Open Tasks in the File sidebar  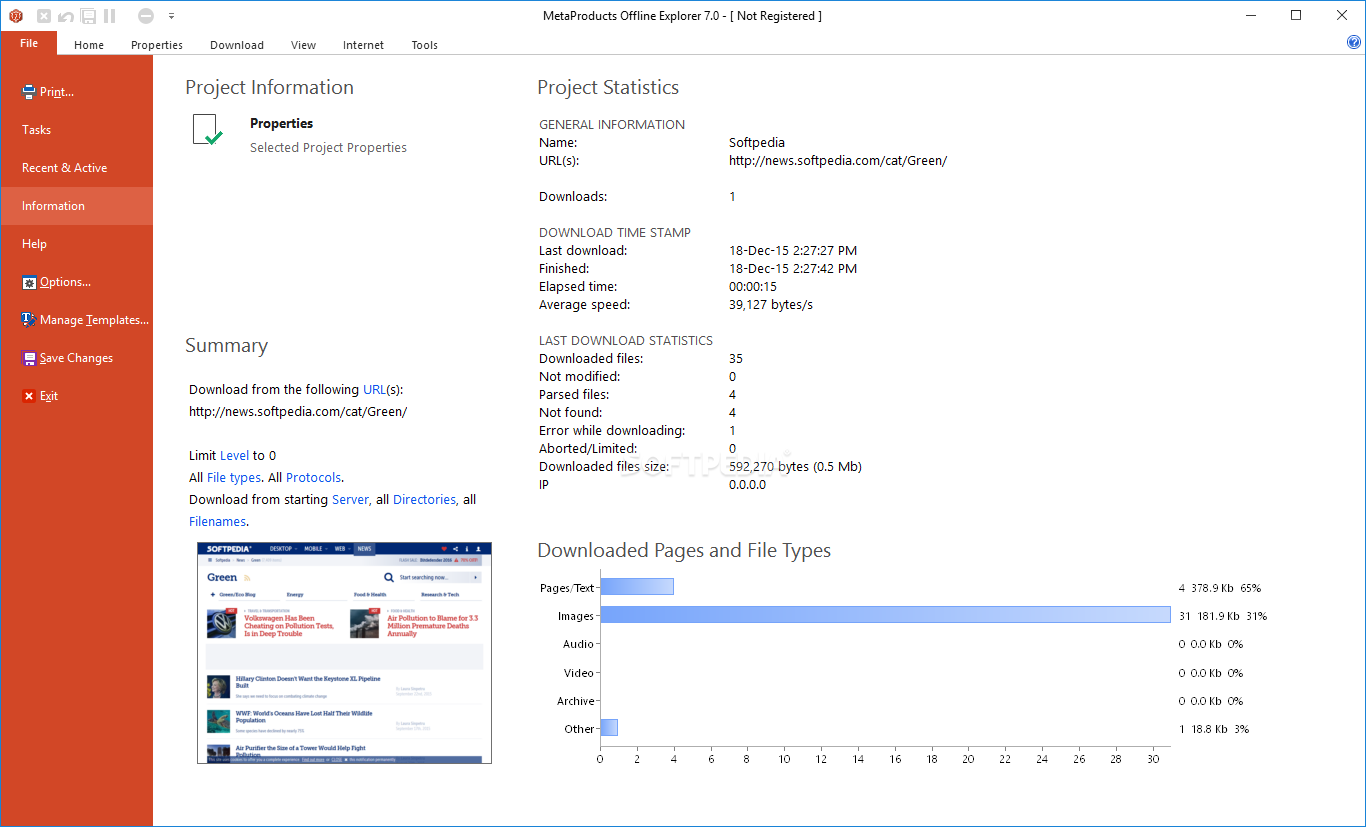tap(77, 130)
